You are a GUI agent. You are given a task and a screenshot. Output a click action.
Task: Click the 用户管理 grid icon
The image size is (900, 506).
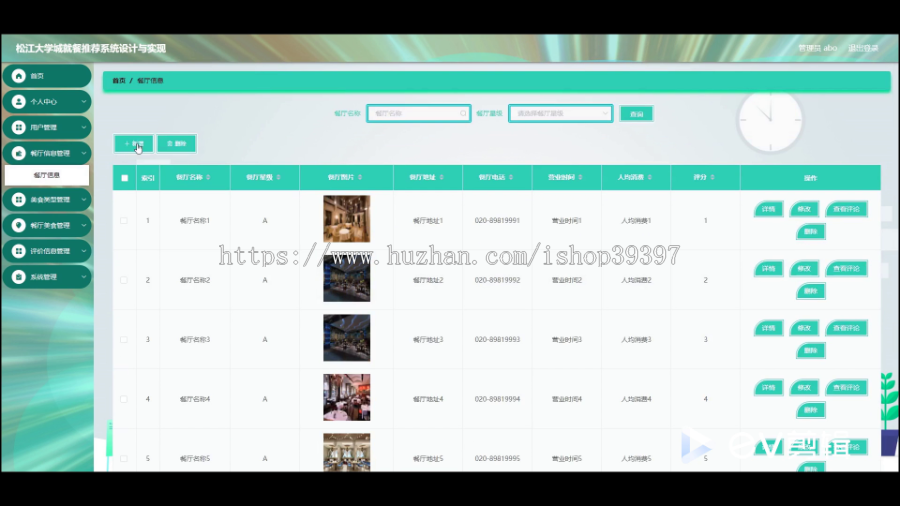[18, 127]
